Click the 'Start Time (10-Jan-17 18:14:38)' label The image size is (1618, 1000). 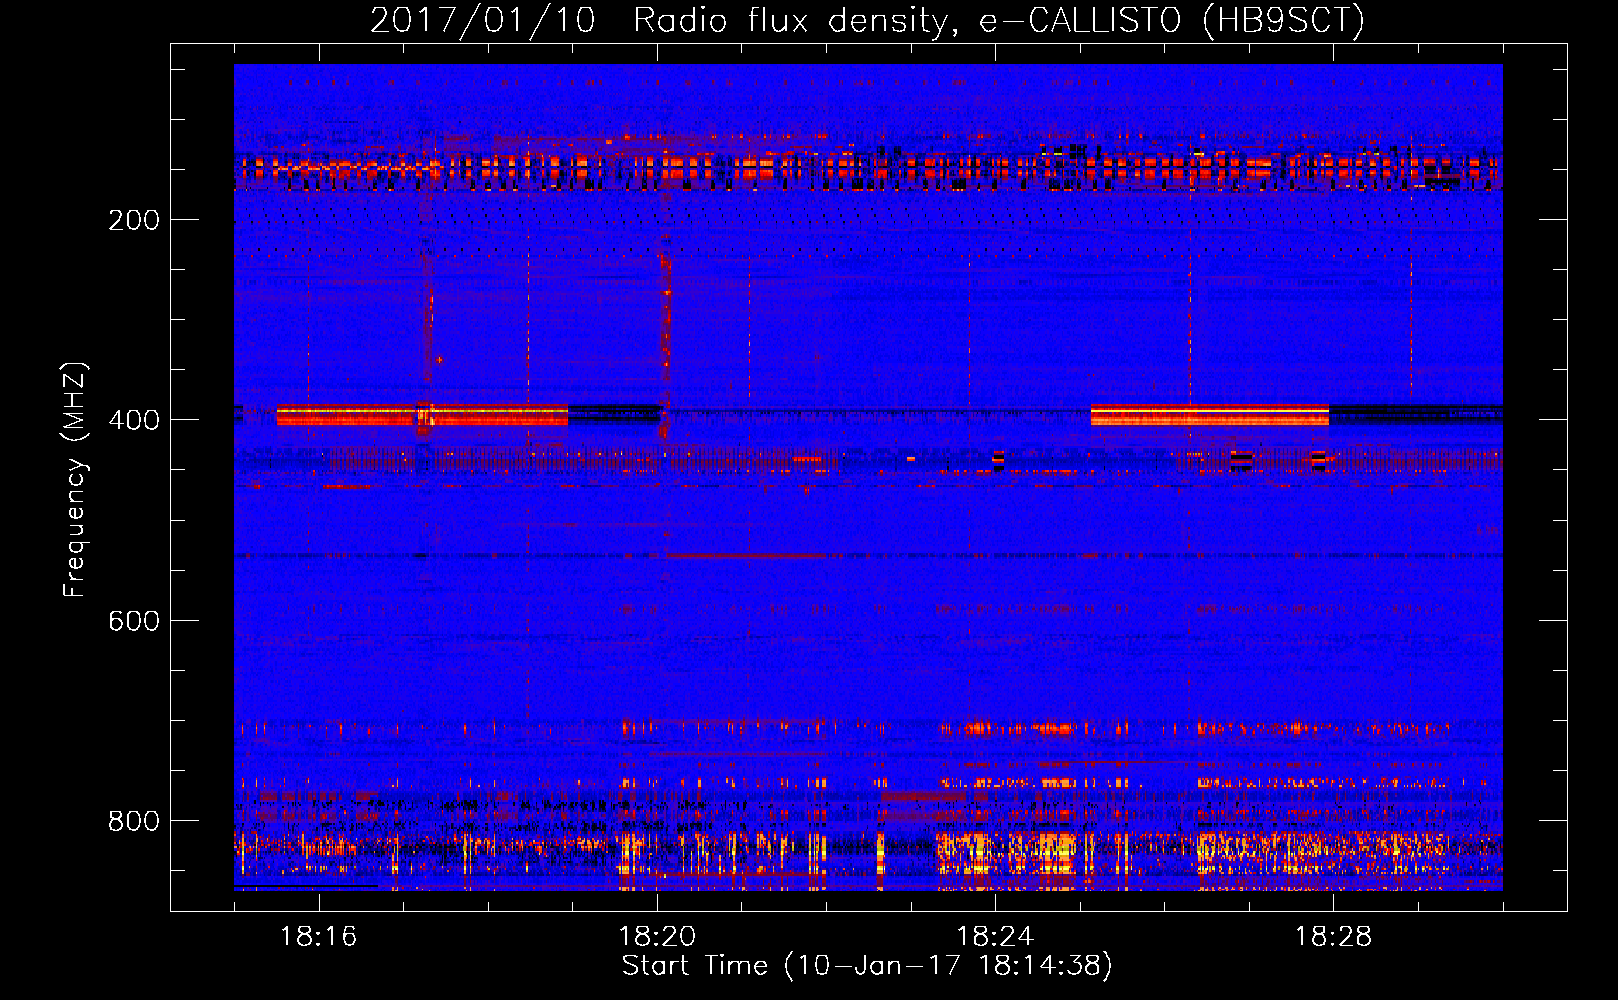867,966
